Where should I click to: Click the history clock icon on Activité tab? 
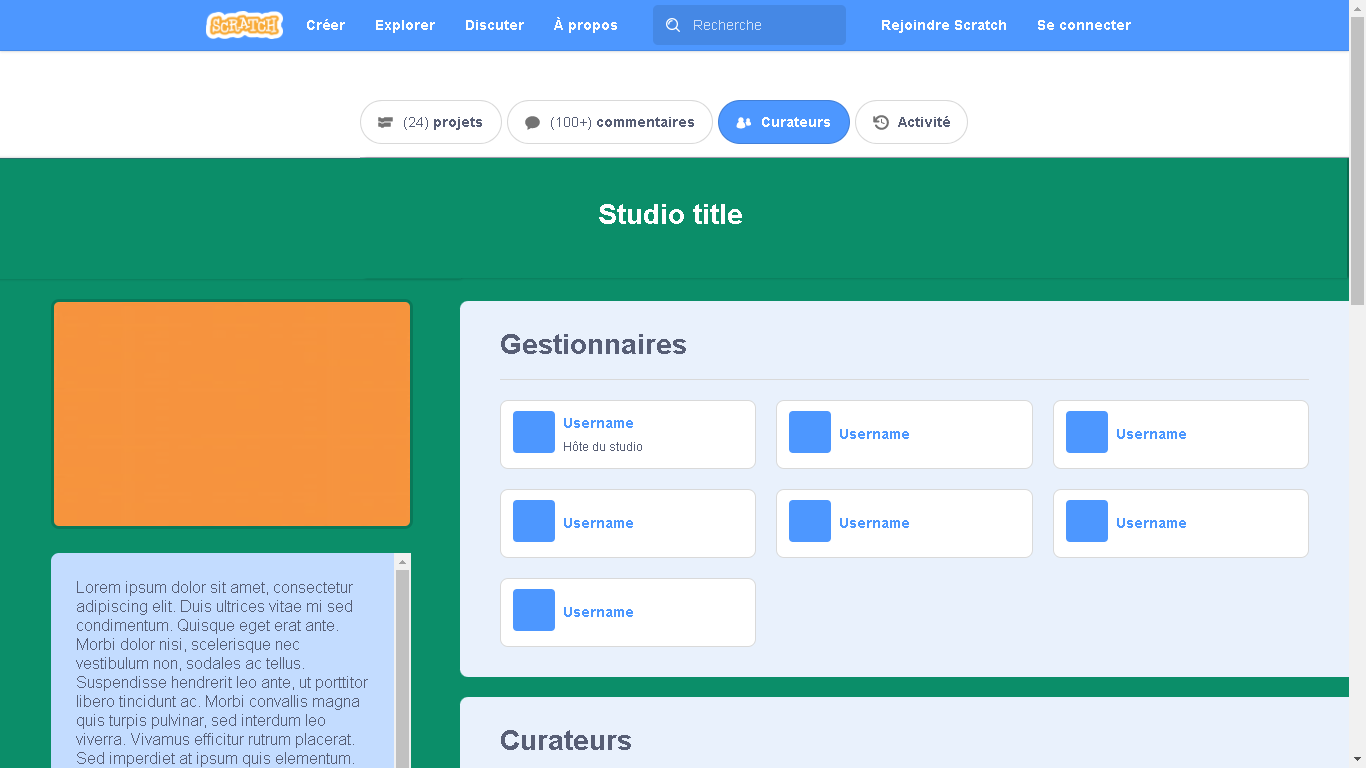tap(880, 121)
